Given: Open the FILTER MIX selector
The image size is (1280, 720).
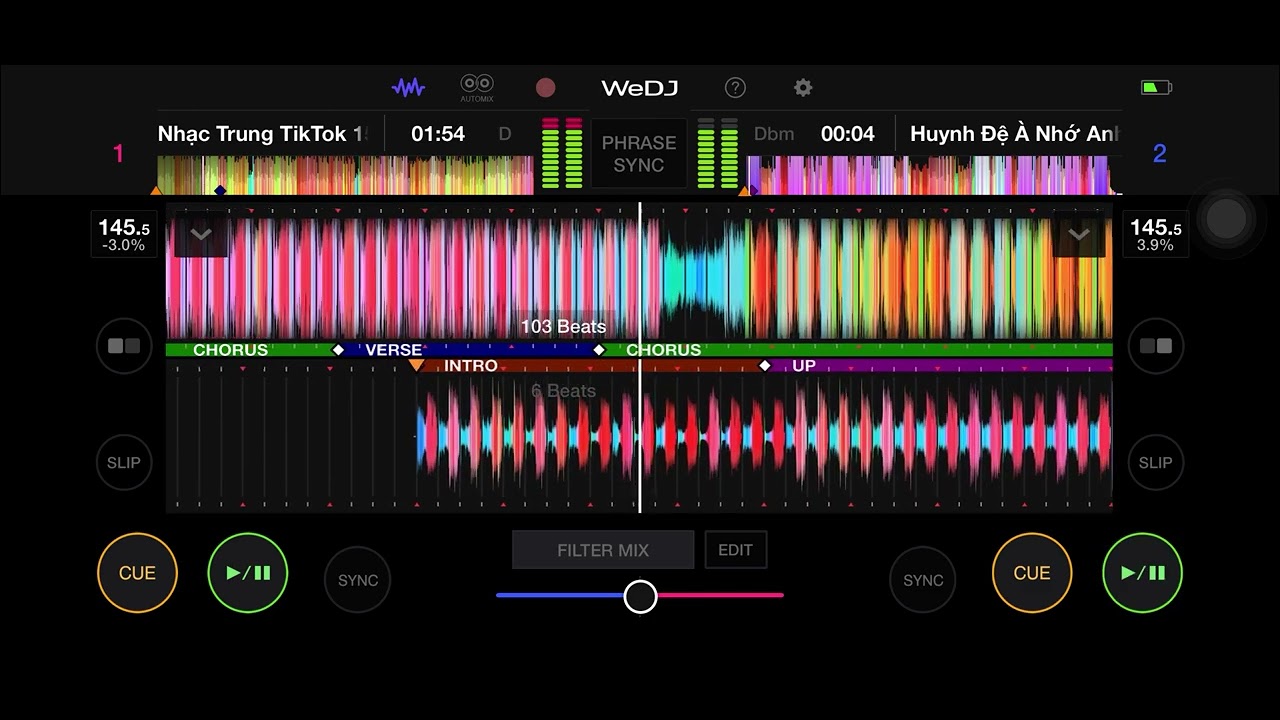Looking at the screenshot, I should coord(603,550).
